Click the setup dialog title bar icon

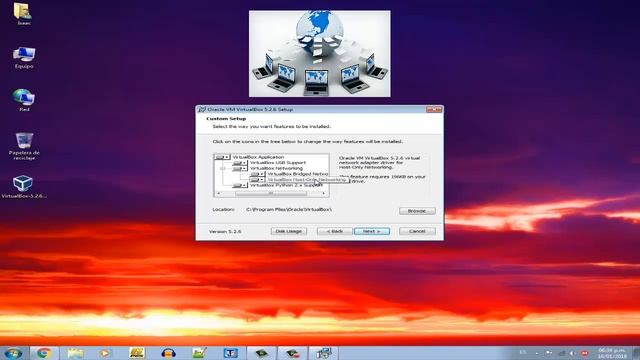[202, 109]
